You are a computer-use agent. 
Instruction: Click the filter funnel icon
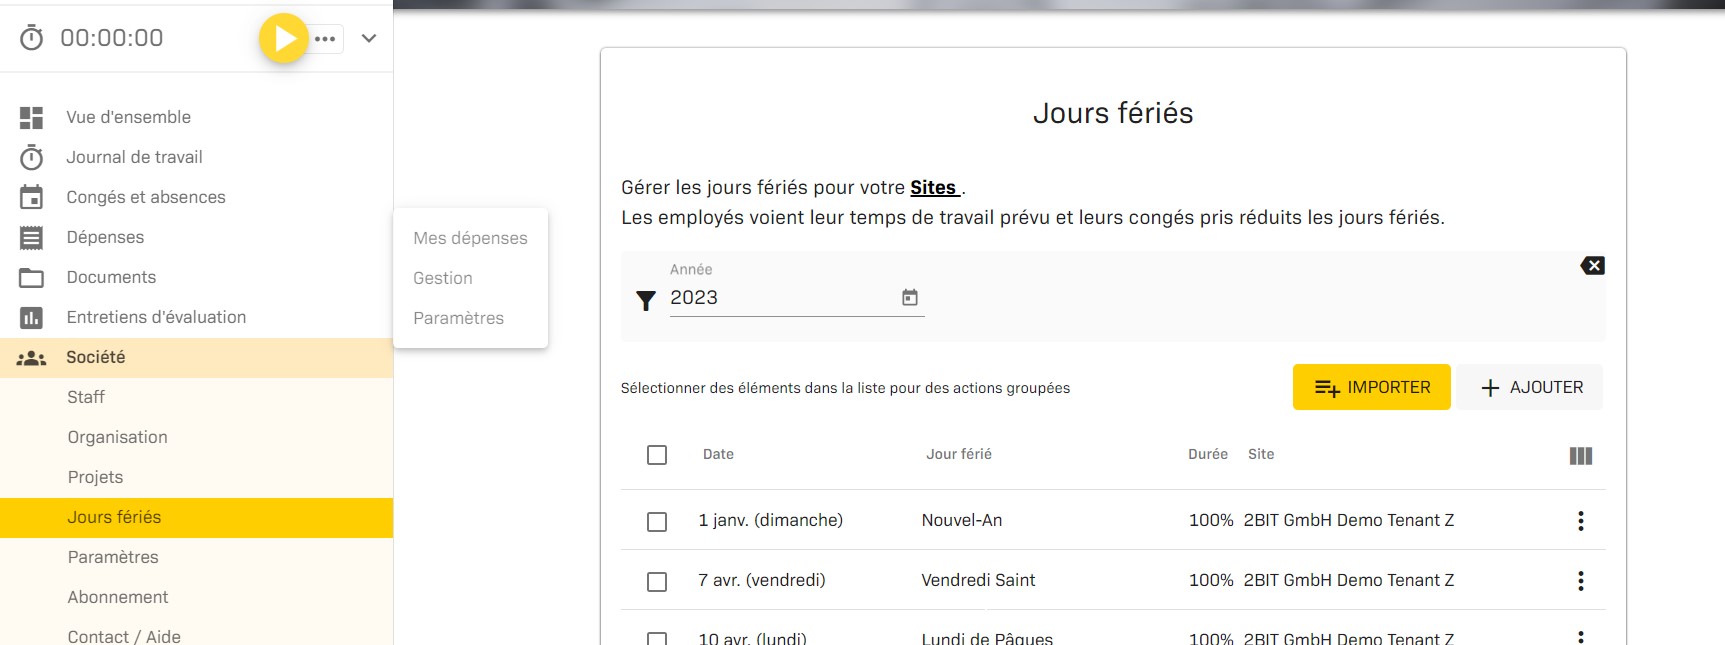646,300
